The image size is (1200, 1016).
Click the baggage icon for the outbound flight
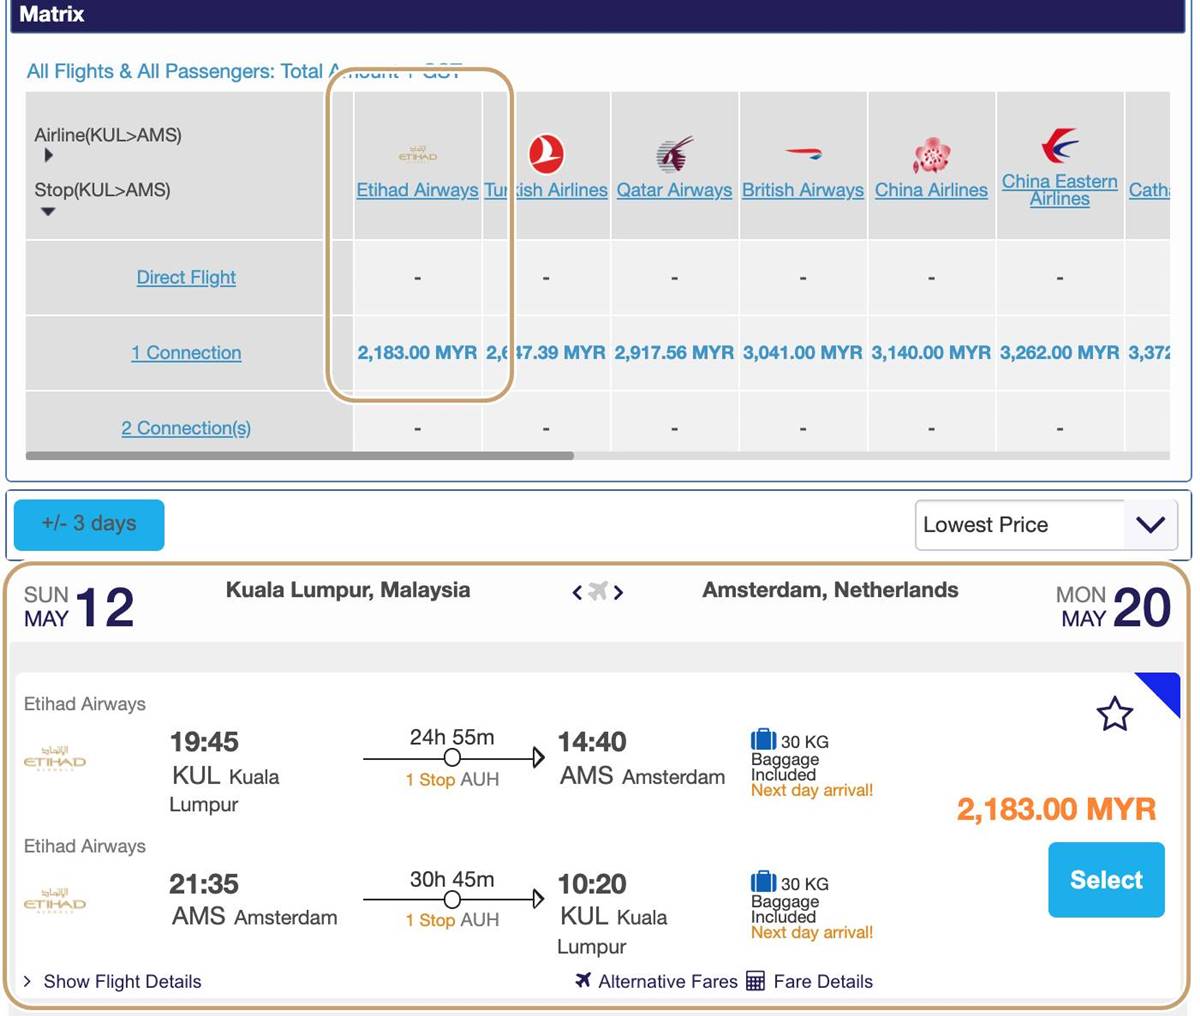(763, 740)
